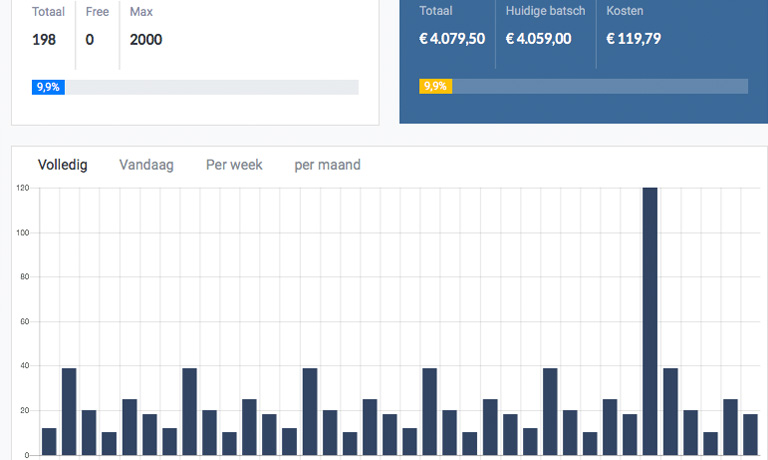Click the 120 label on the y-axis
This screenshot has width=768, height=460.
[x=23, y=188]
